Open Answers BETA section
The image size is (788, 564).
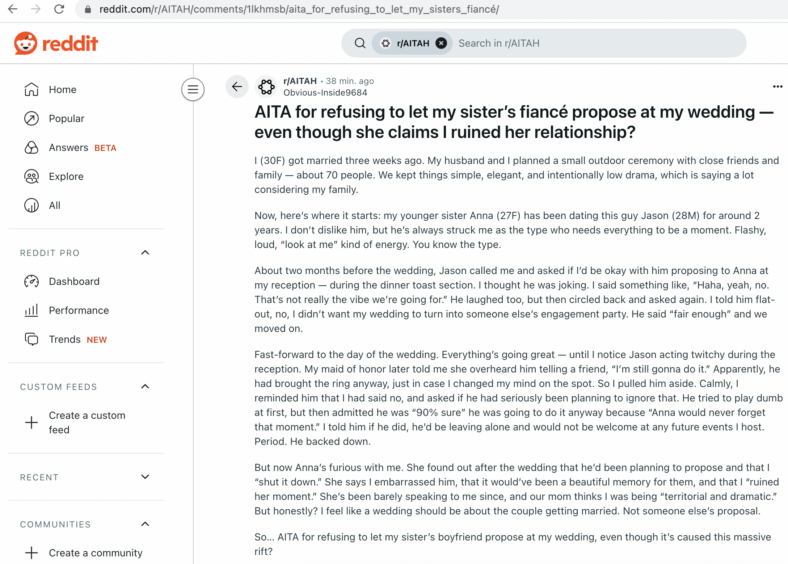(82, 148)
